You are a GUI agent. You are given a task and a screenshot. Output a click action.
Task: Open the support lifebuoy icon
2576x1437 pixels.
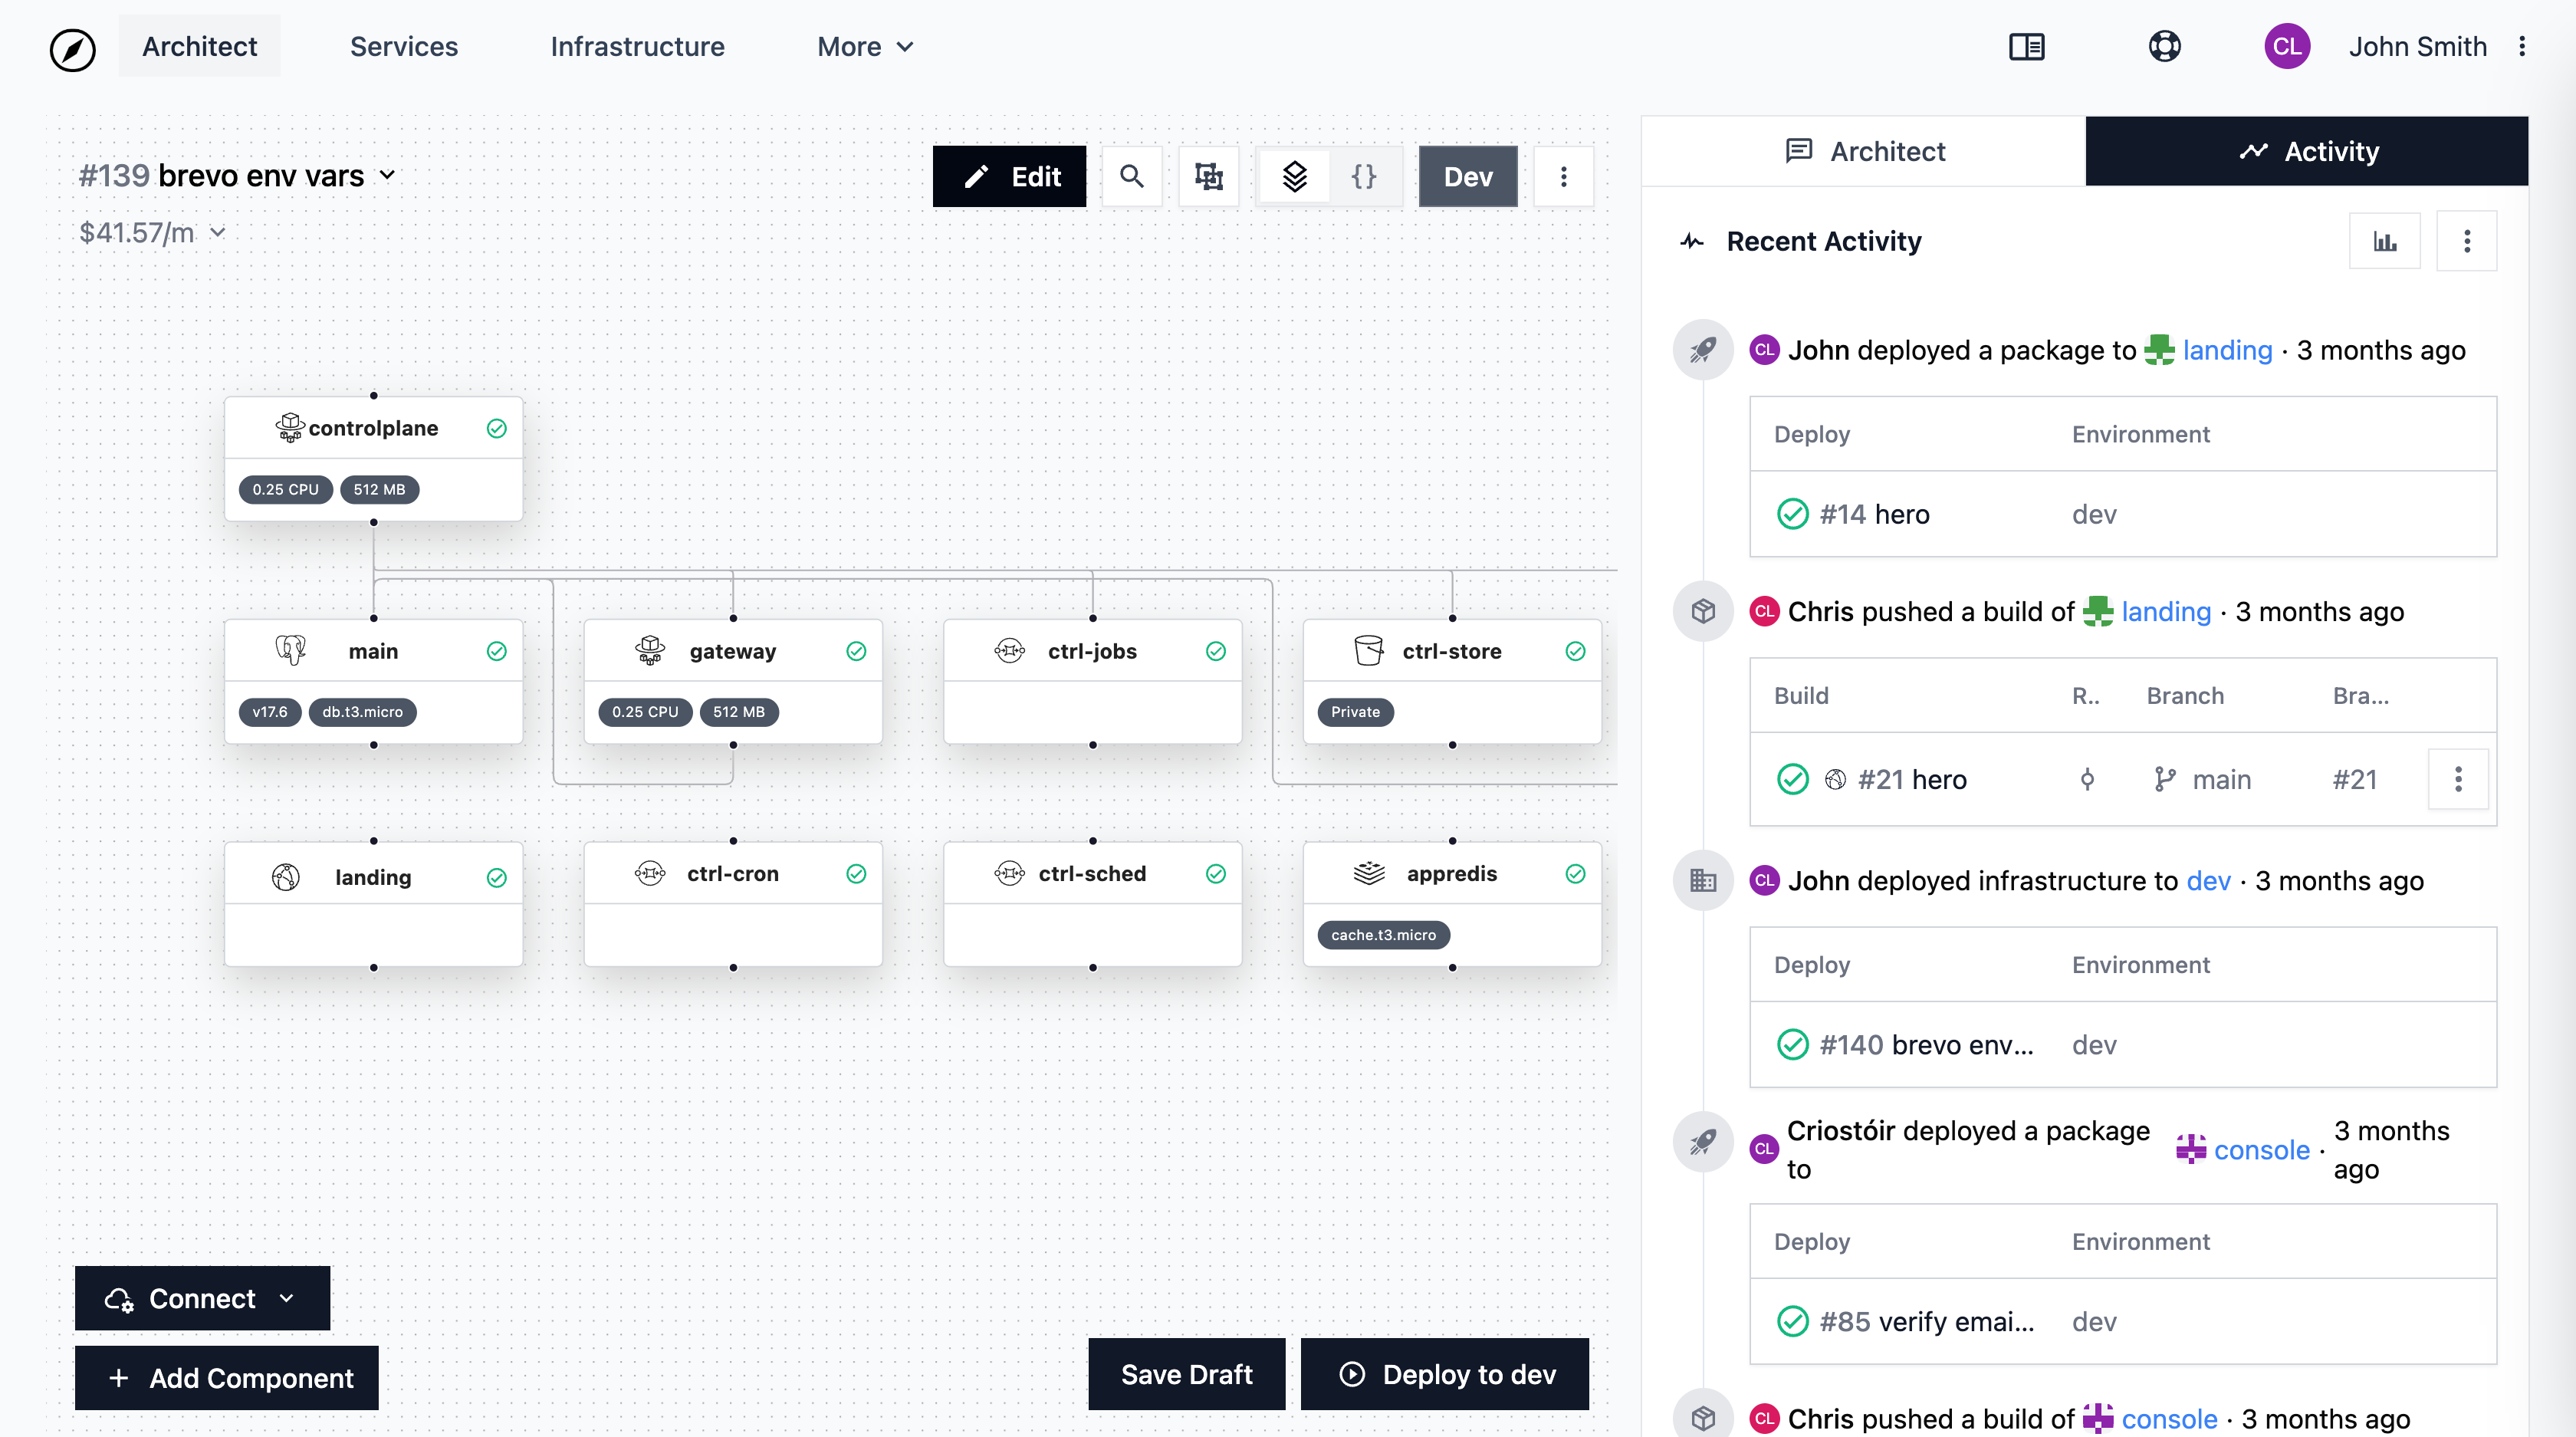pos(2164,47)
